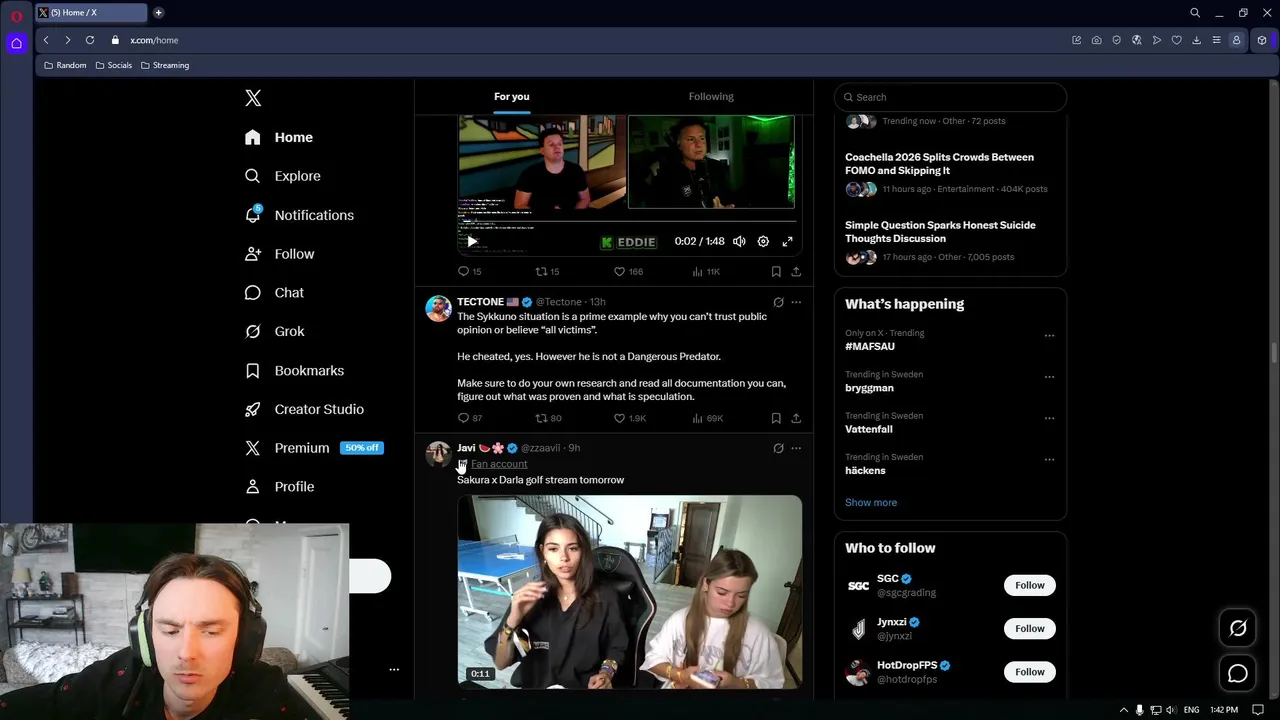
Task: Open Grok icon on TECTONE post
Action: (x=778, y=302)
